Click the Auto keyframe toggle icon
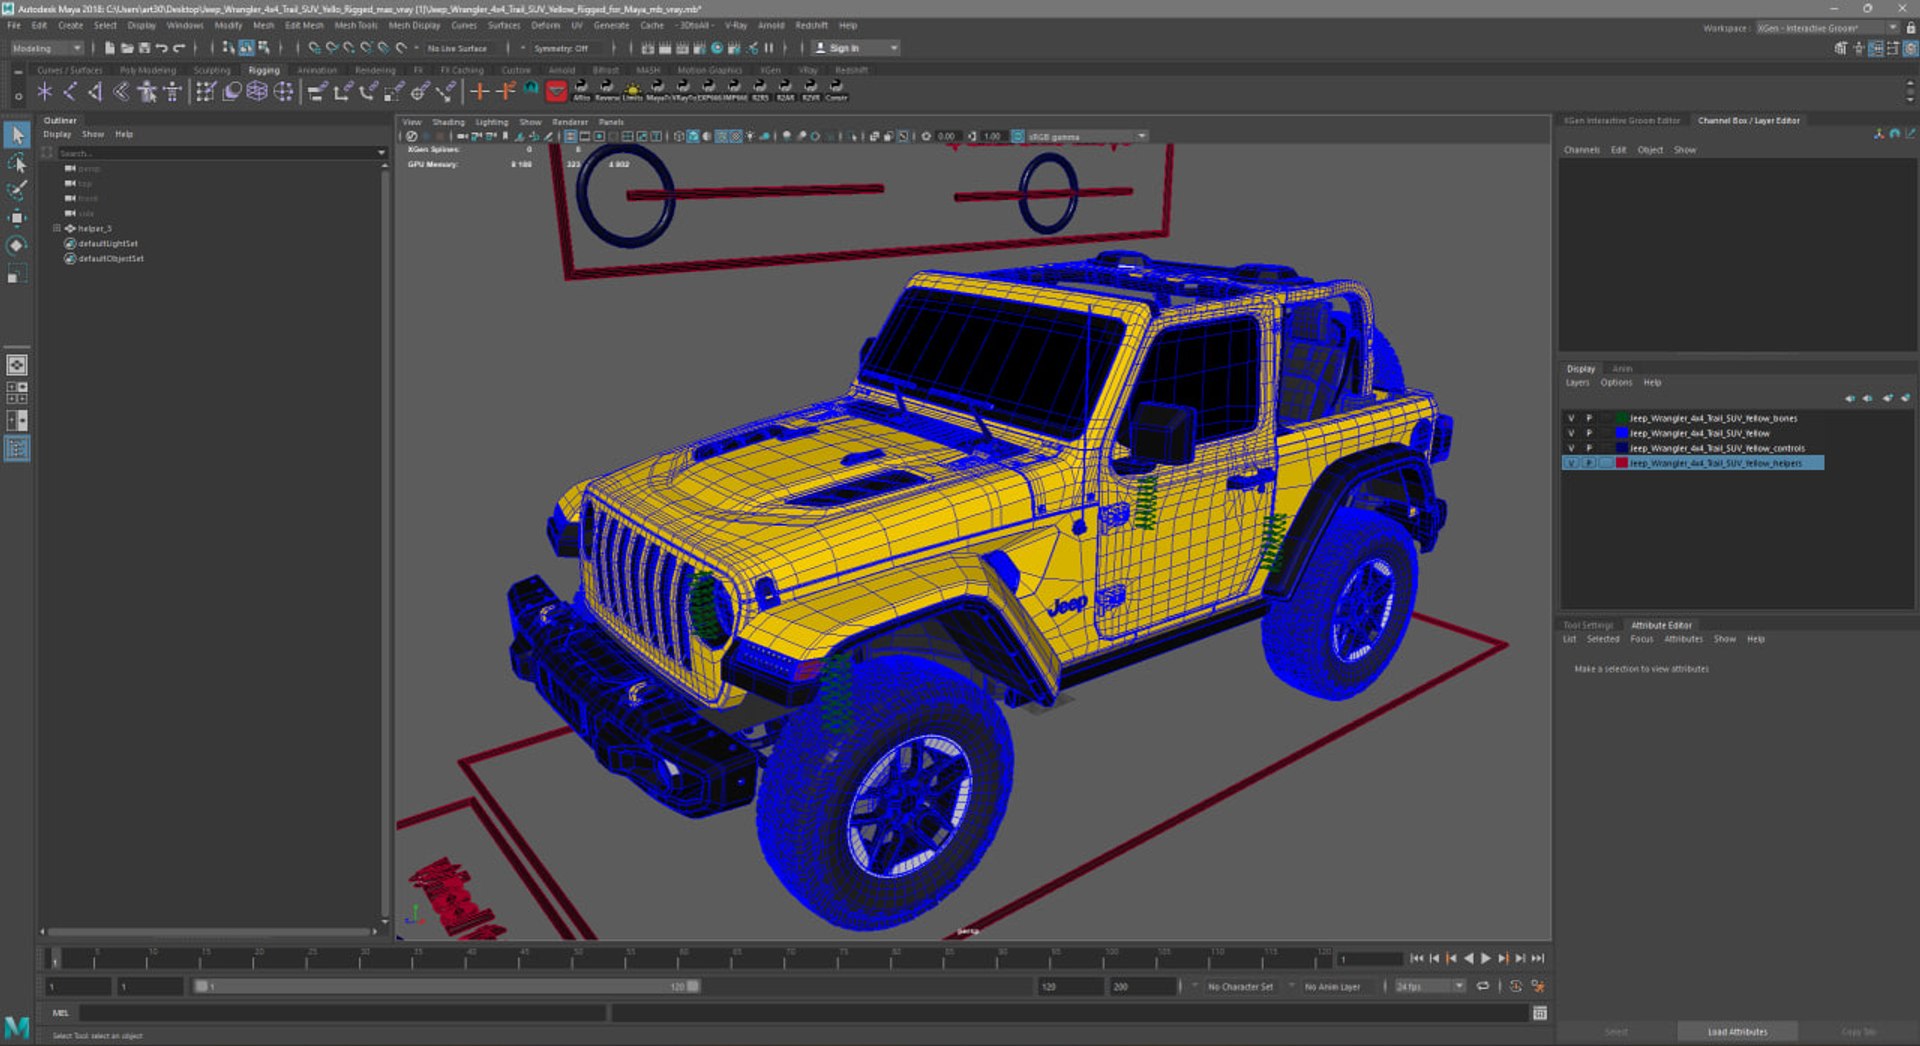 click(x=1516, y=986)
